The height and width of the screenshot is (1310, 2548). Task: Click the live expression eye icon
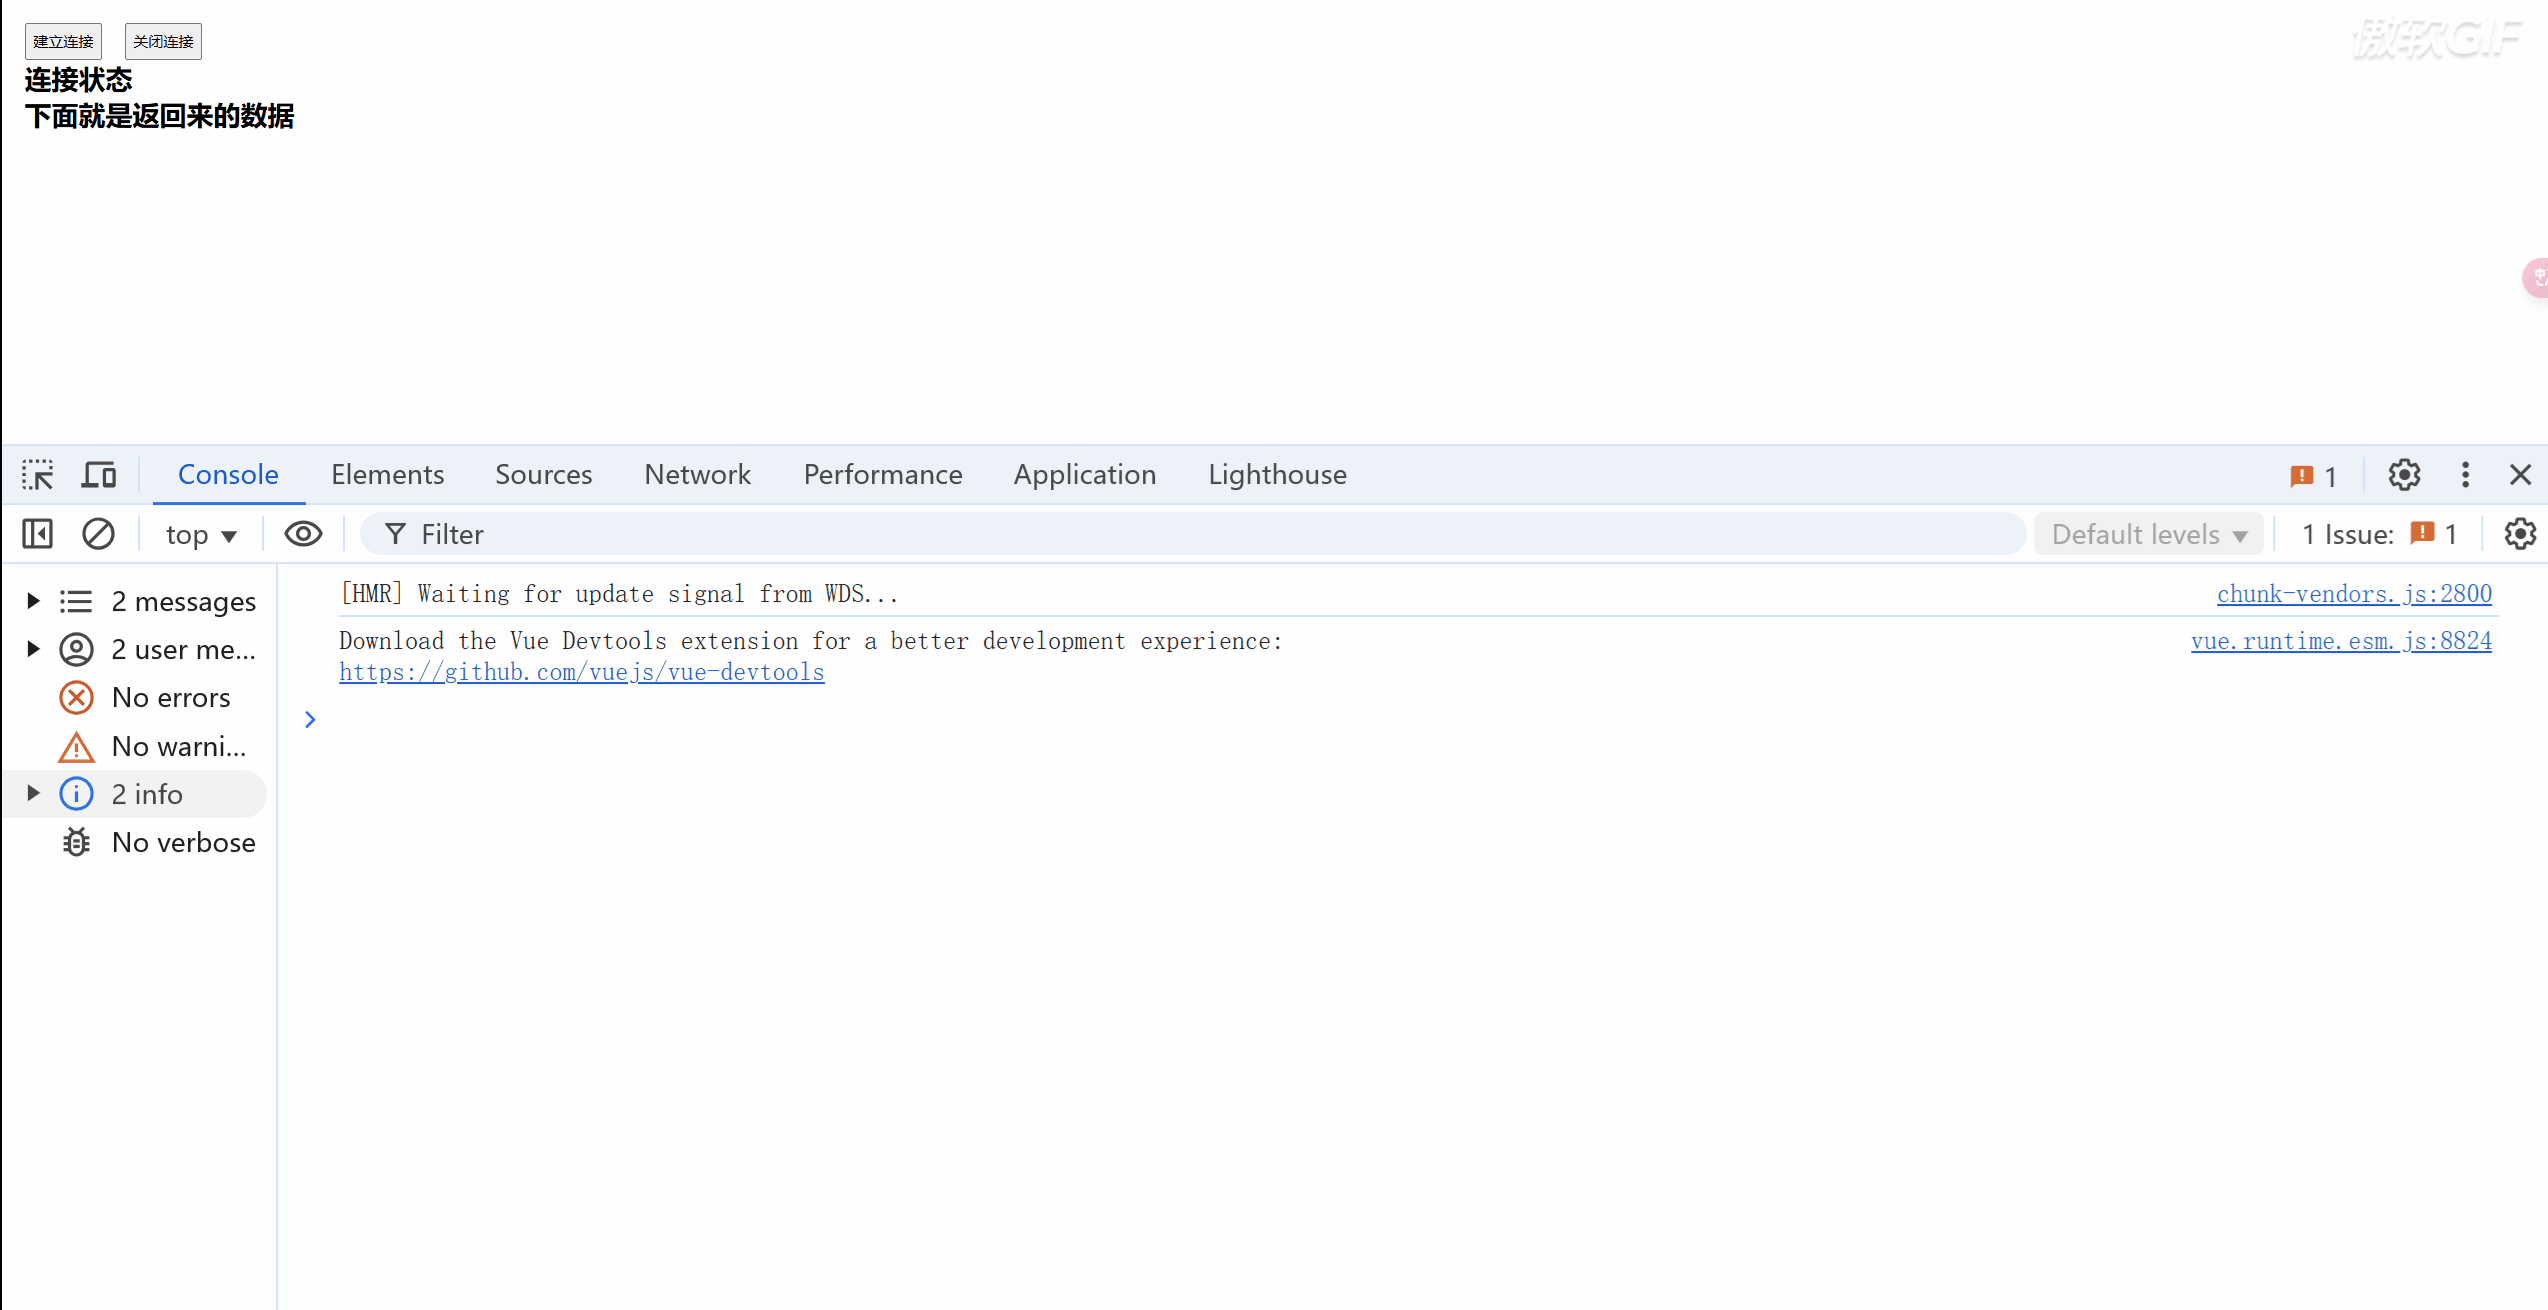pyautogui.click(x=303, y=534)
